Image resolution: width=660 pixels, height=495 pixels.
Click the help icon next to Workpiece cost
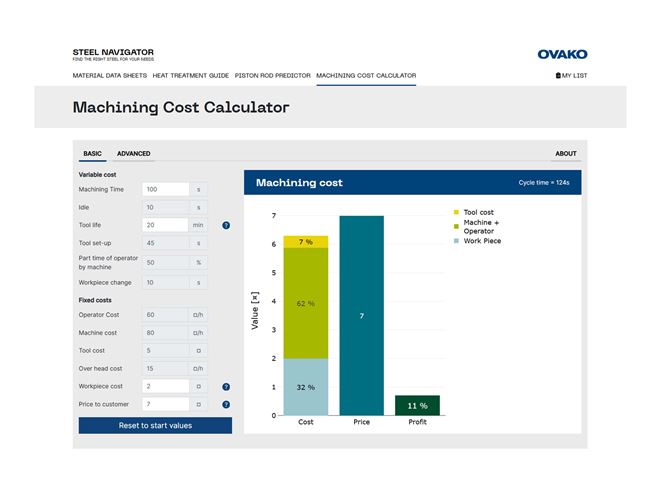coord(226,386)
